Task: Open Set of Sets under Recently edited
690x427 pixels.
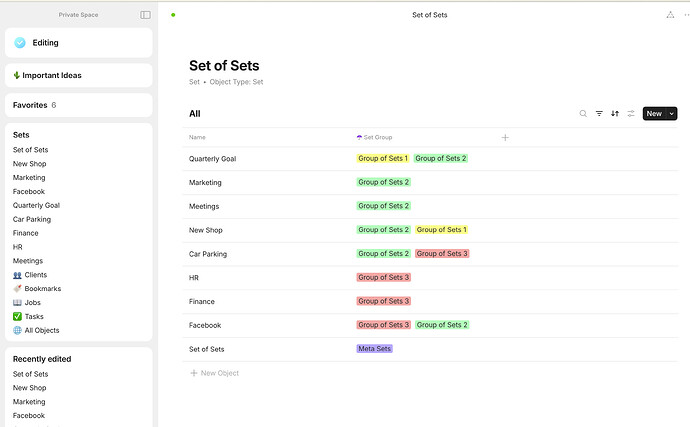Action: coord(30,374)
